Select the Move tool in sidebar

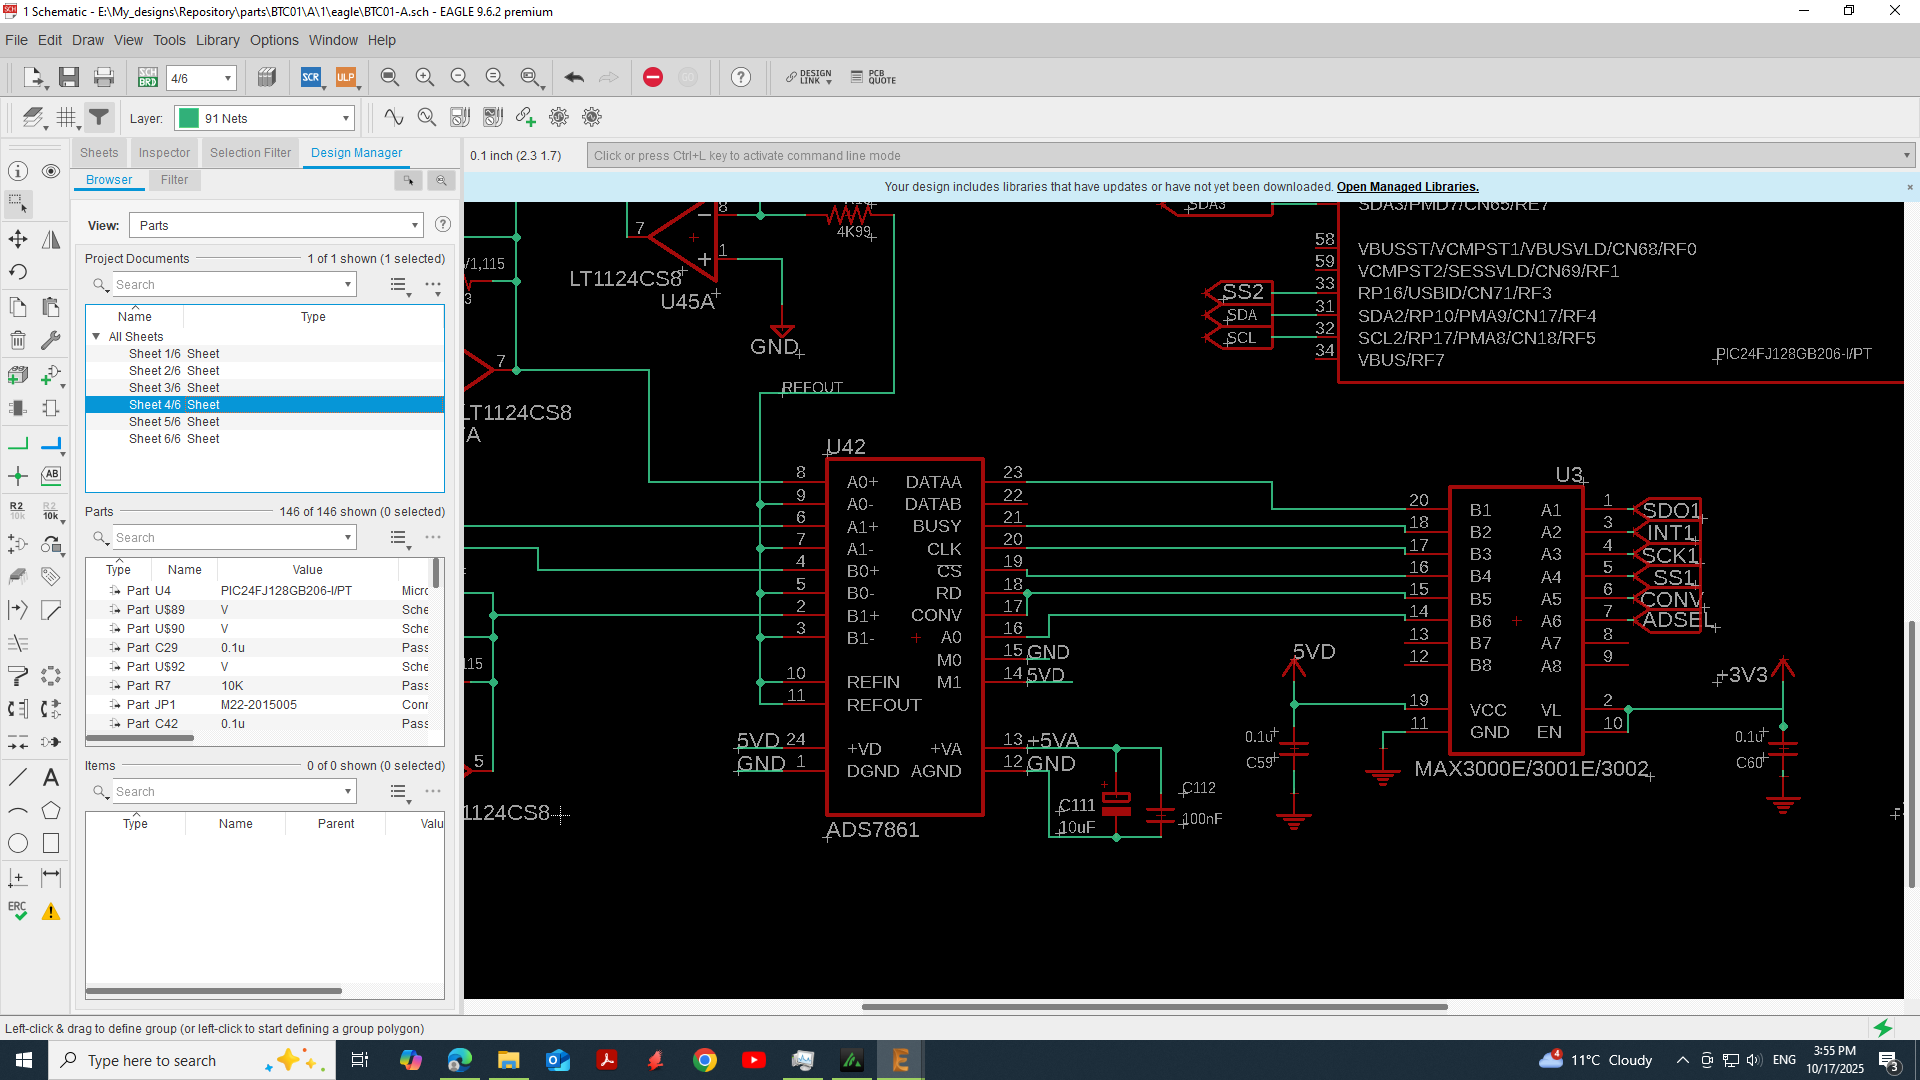18,239
